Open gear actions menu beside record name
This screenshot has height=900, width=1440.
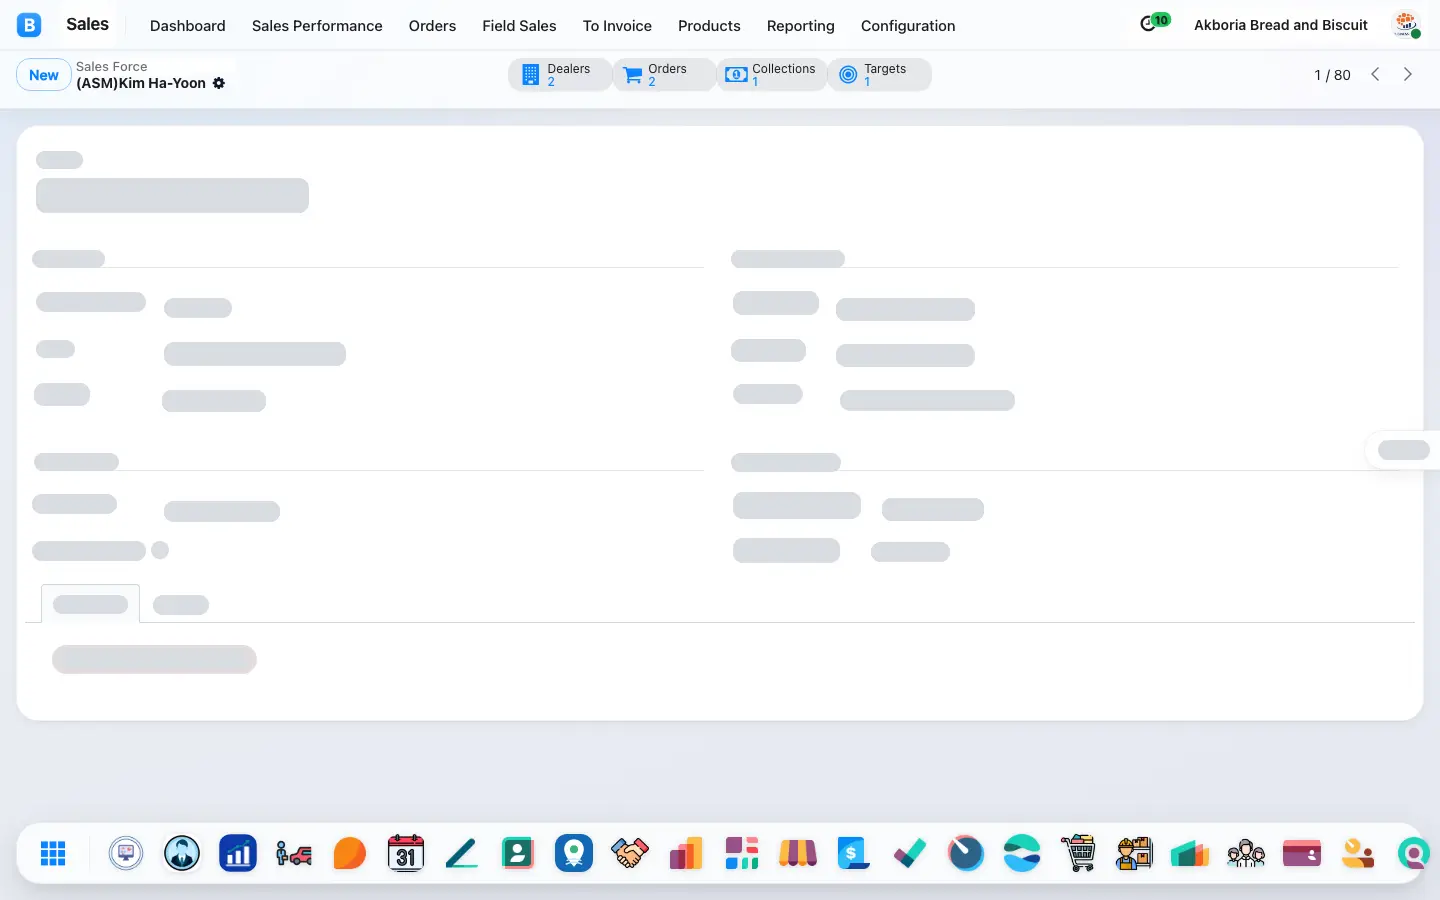(x=219, y=83)
